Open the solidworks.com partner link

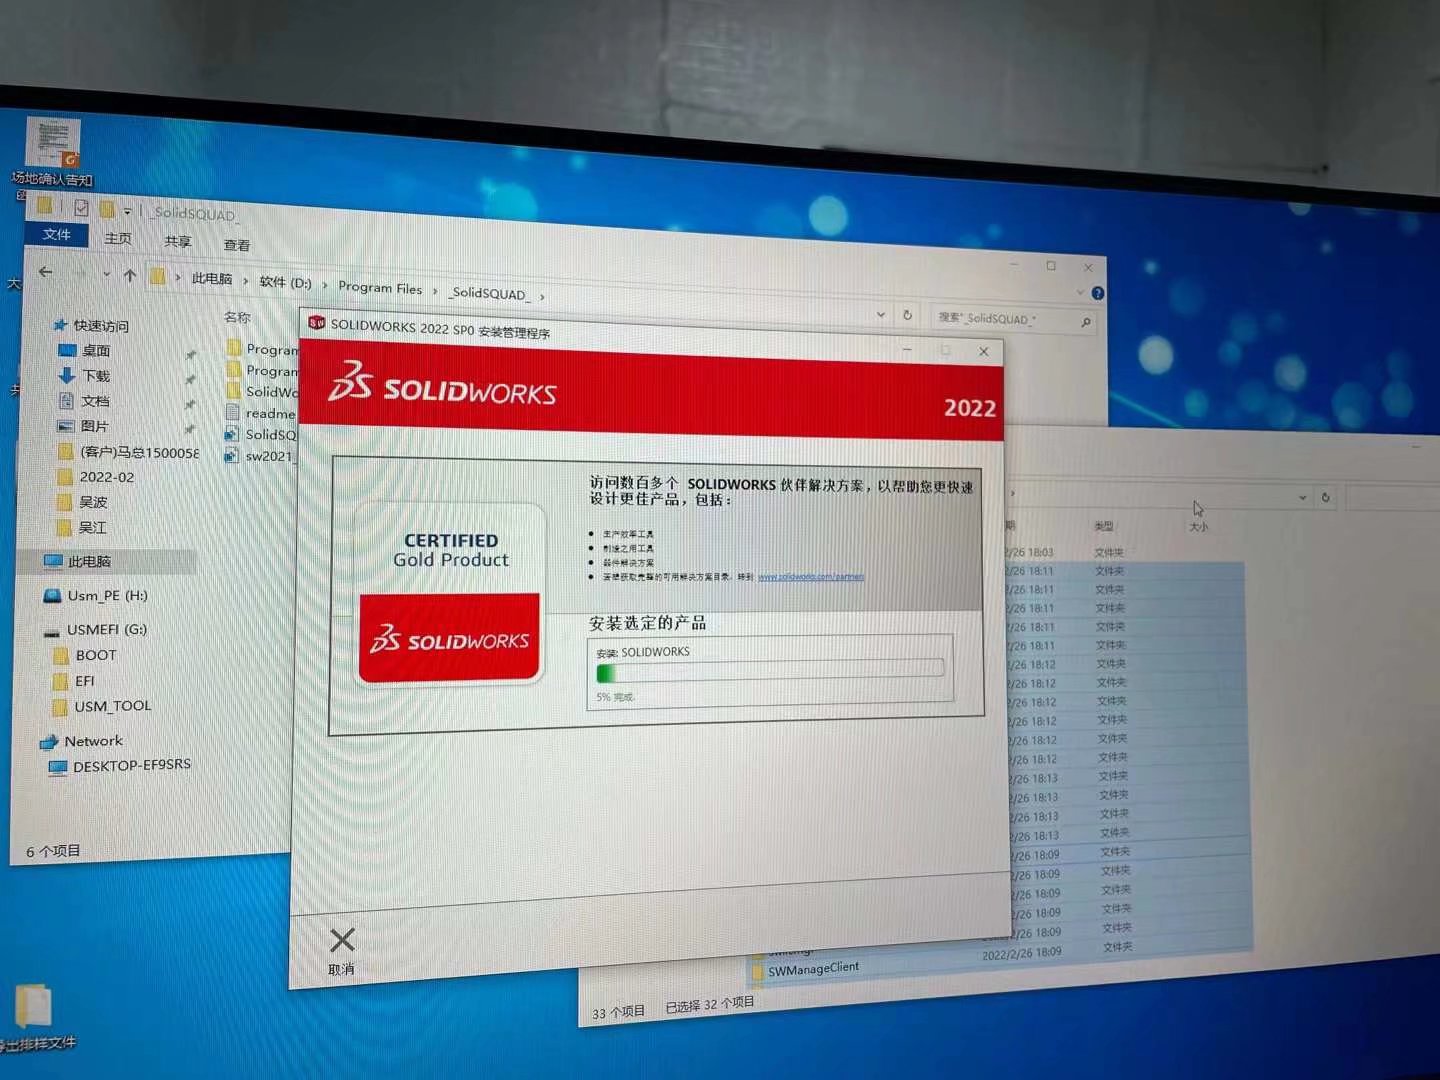[x=810, y=577]
